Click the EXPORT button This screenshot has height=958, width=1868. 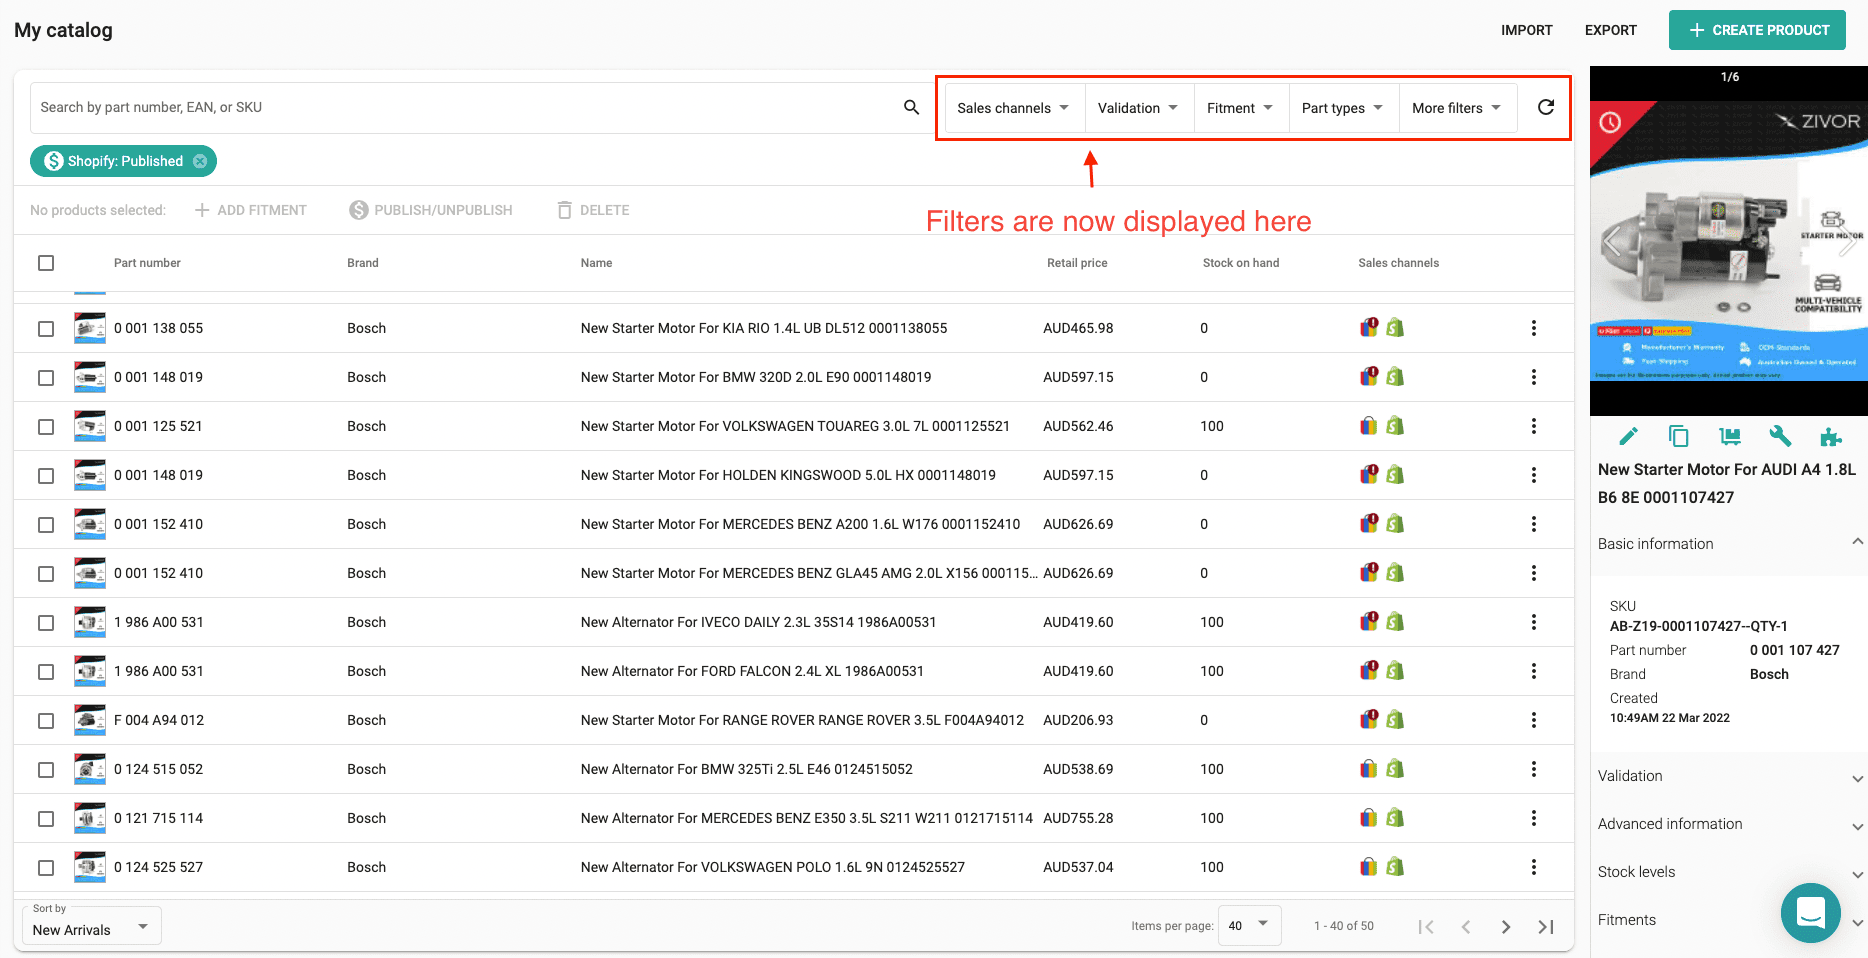(x=1611, y=30)
